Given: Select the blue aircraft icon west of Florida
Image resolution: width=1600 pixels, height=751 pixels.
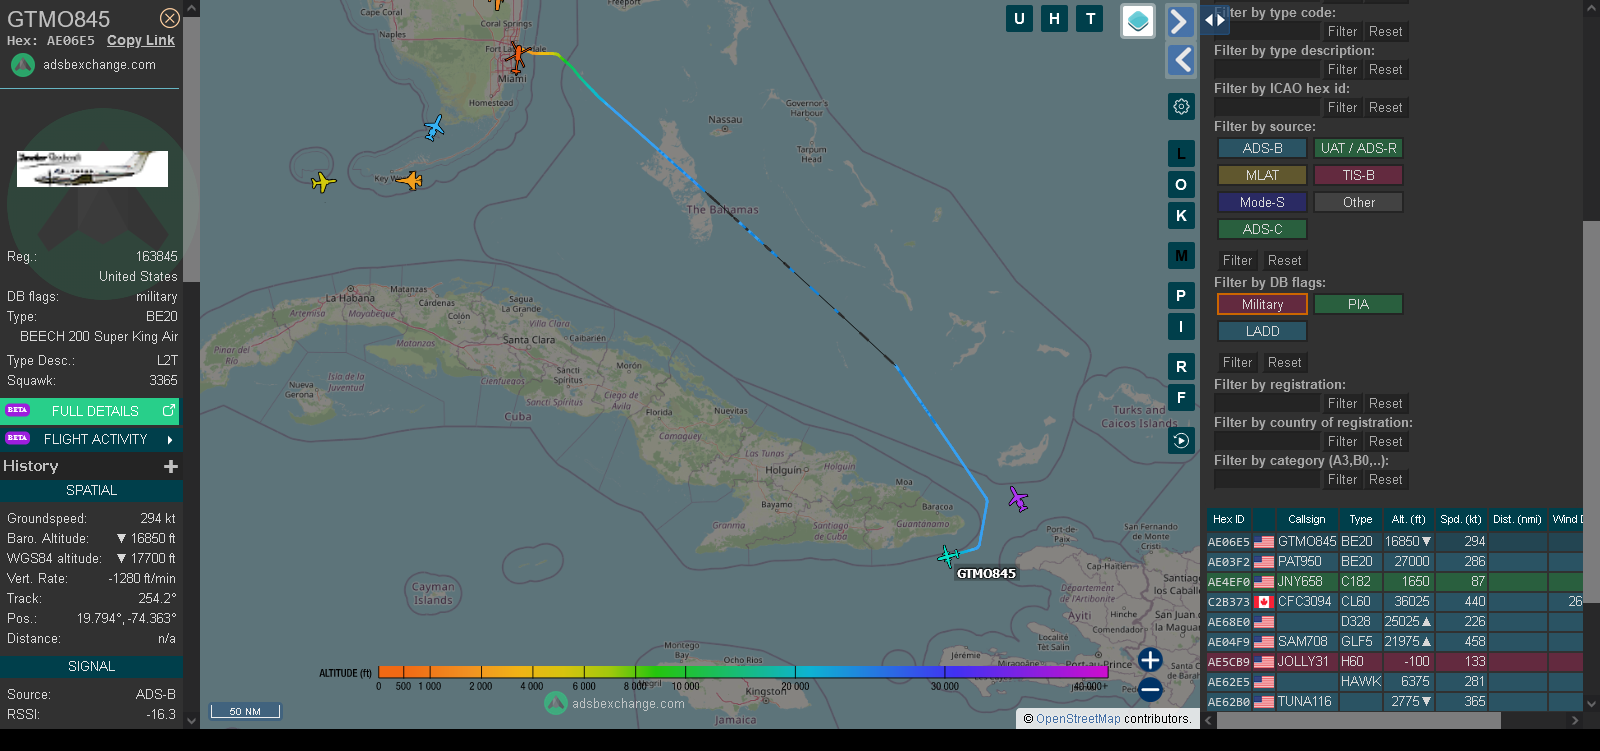Looking at the screenshot, I should coord(434,128).
